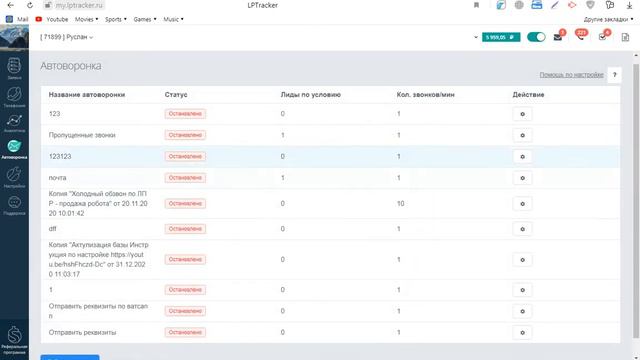Open settings gear for funnel named 1
The height and width of the screenshot is (360, 640).
click(522, 290)
